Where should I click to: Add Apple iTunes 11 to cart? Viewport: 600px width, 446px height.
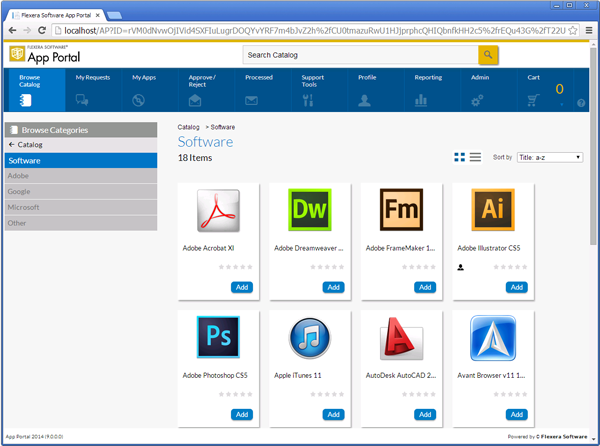point(333,415)
